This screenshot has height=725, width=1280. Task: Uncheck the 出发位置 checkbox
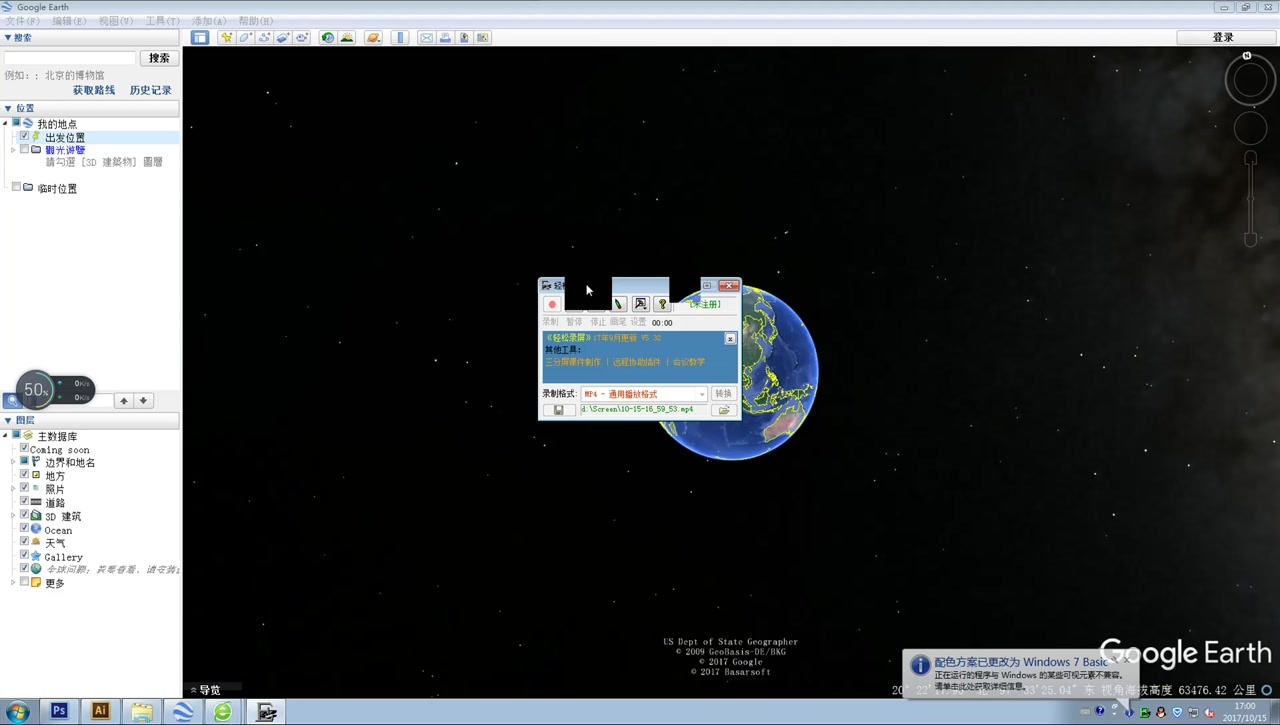pyautogui.click(x=24, y=136)
